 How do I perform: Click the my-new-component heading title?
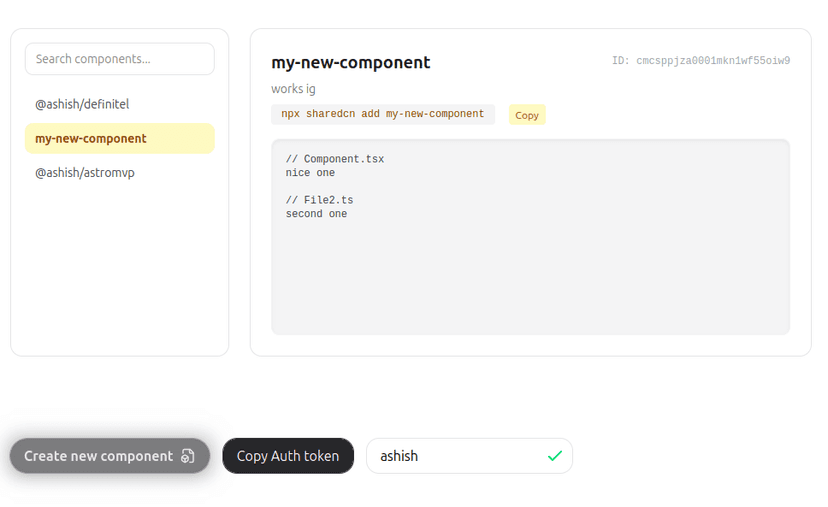(x=351, y=62)
